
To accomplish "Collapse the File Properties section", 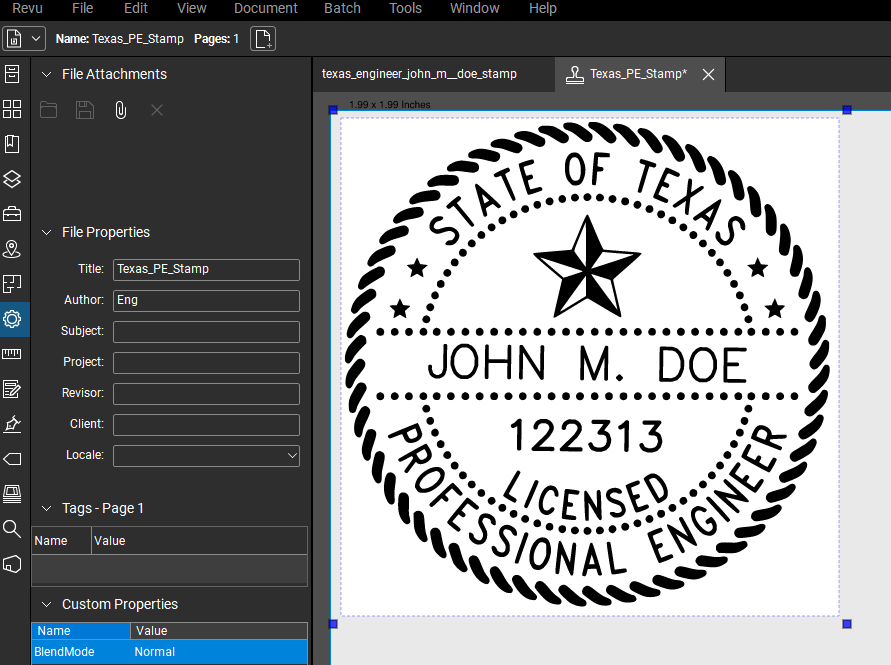I will [46, 232].
